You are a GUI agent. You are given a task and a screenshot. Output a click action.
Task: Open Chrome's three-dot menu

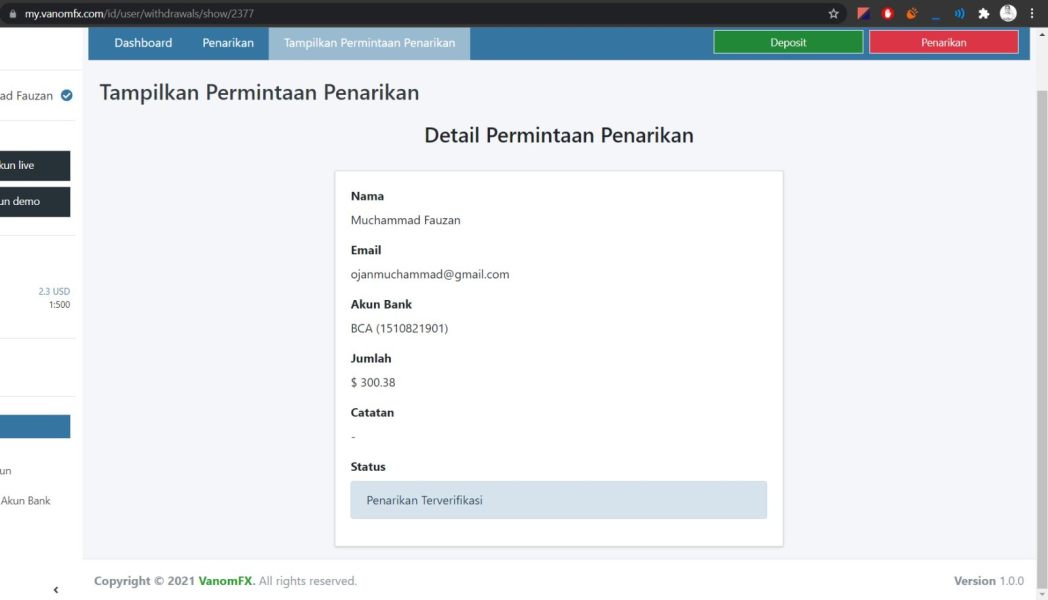coord(1032,13)
